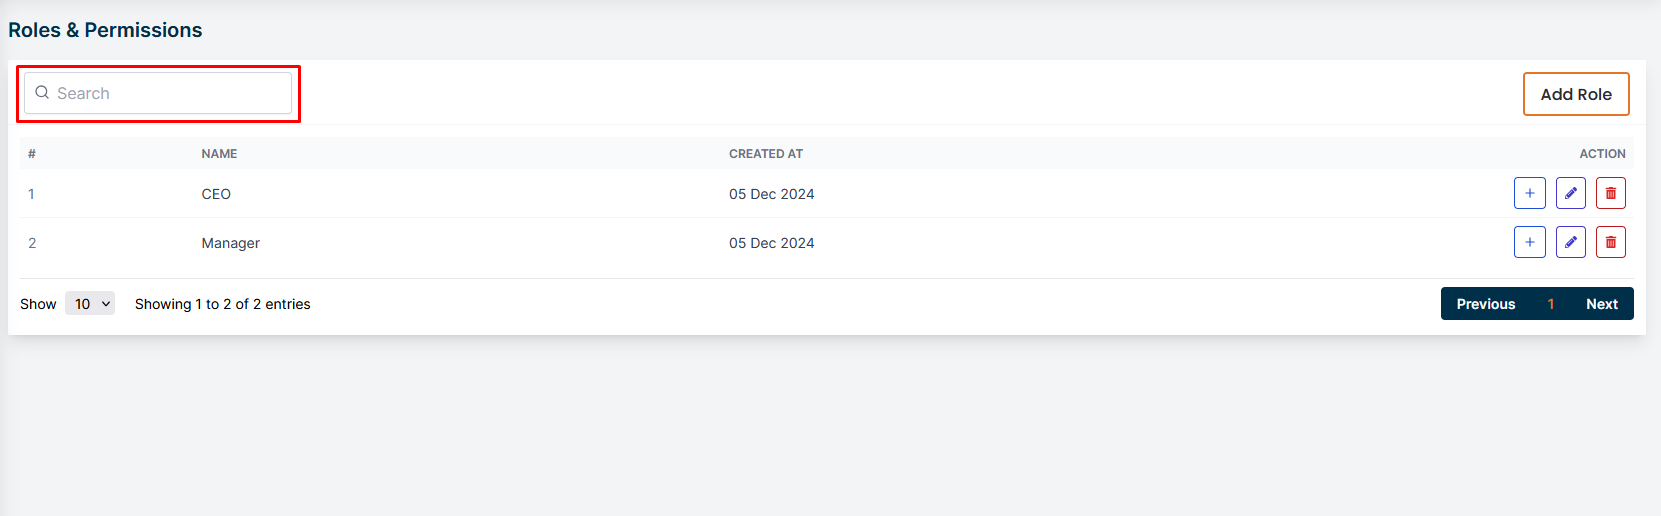Click the magnifier icon in the search box

(x=42, y=93)
